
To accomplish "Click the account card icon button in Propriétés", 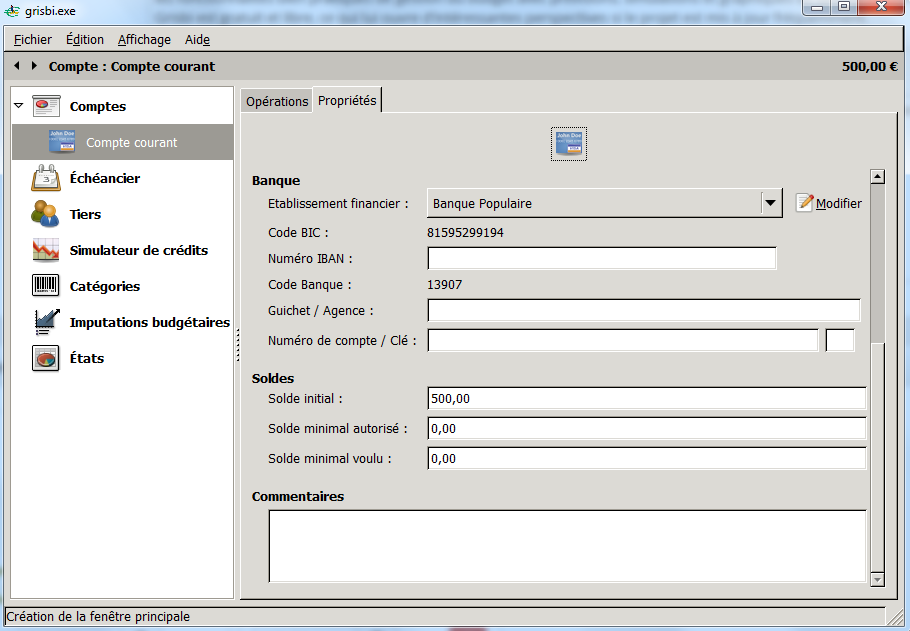I will (x=569, y=144).
